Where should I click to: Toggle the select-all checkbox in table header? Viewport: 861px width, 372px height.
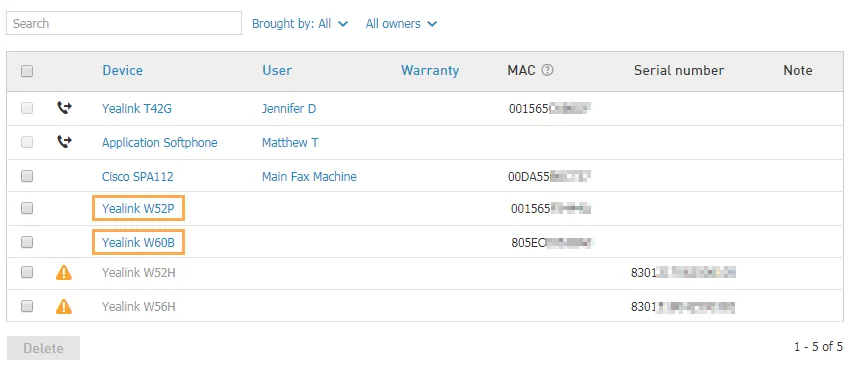tap(27, 71)
